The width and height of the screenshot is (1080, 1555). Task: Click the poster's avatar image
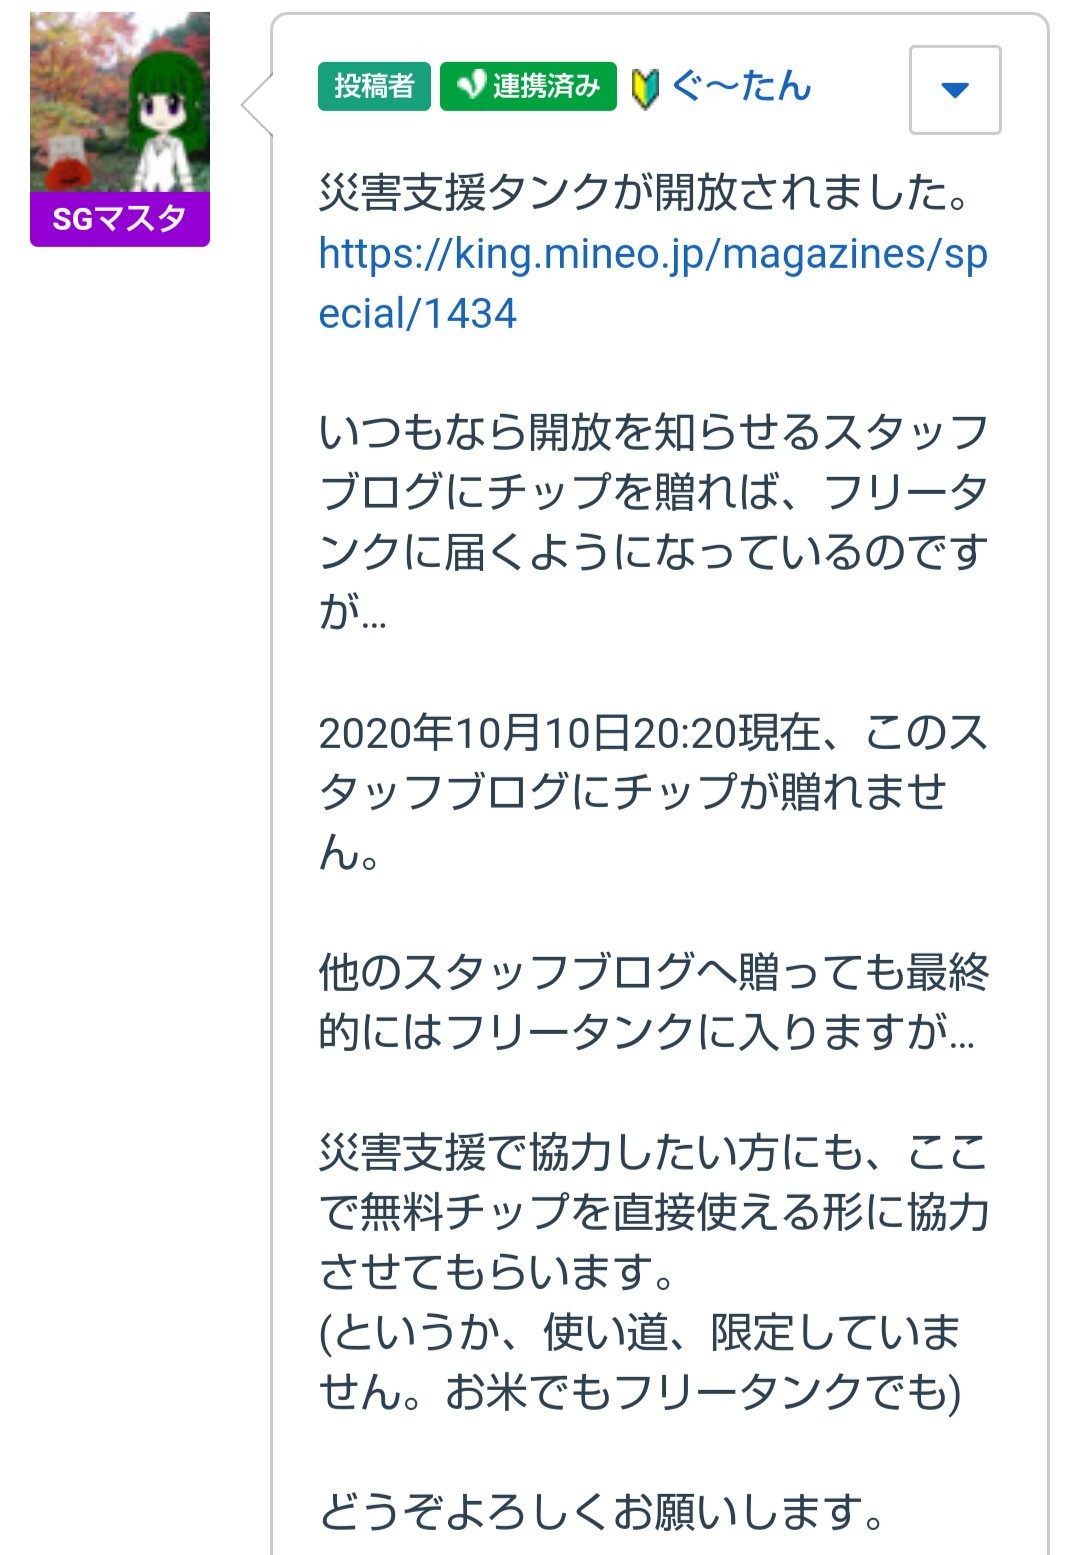tap(120, 102)
